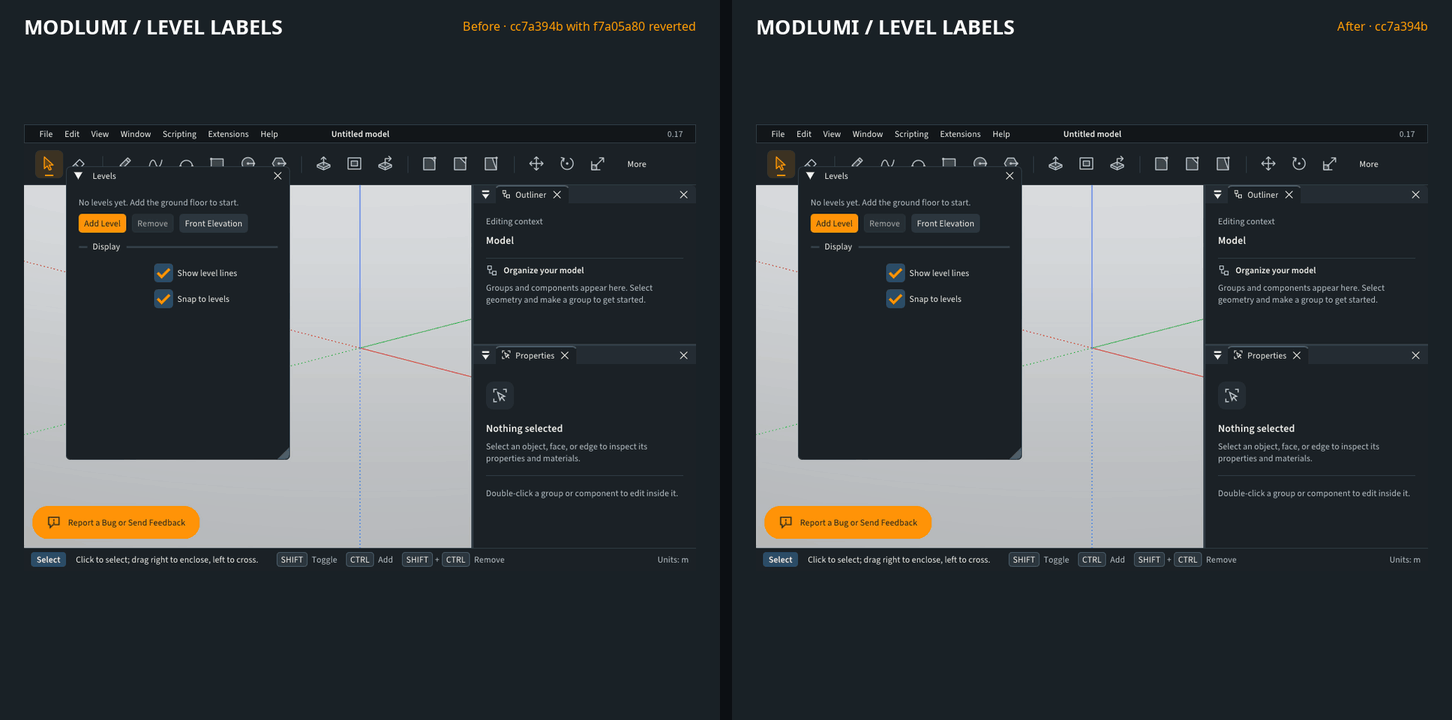Click the Untitled model title in Before view
Image resolution: width=1452 pixels, height=720 pixels.
coord(360,134)
